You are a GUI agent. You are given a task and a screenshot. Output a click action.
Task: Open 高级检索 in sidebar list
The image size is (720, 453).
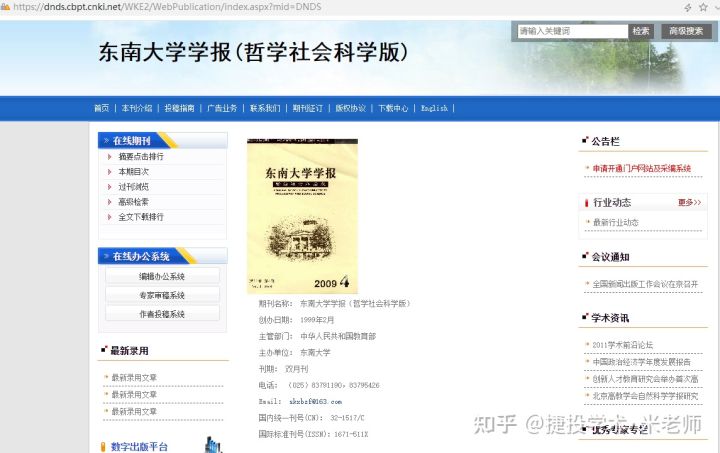(134, 202)
